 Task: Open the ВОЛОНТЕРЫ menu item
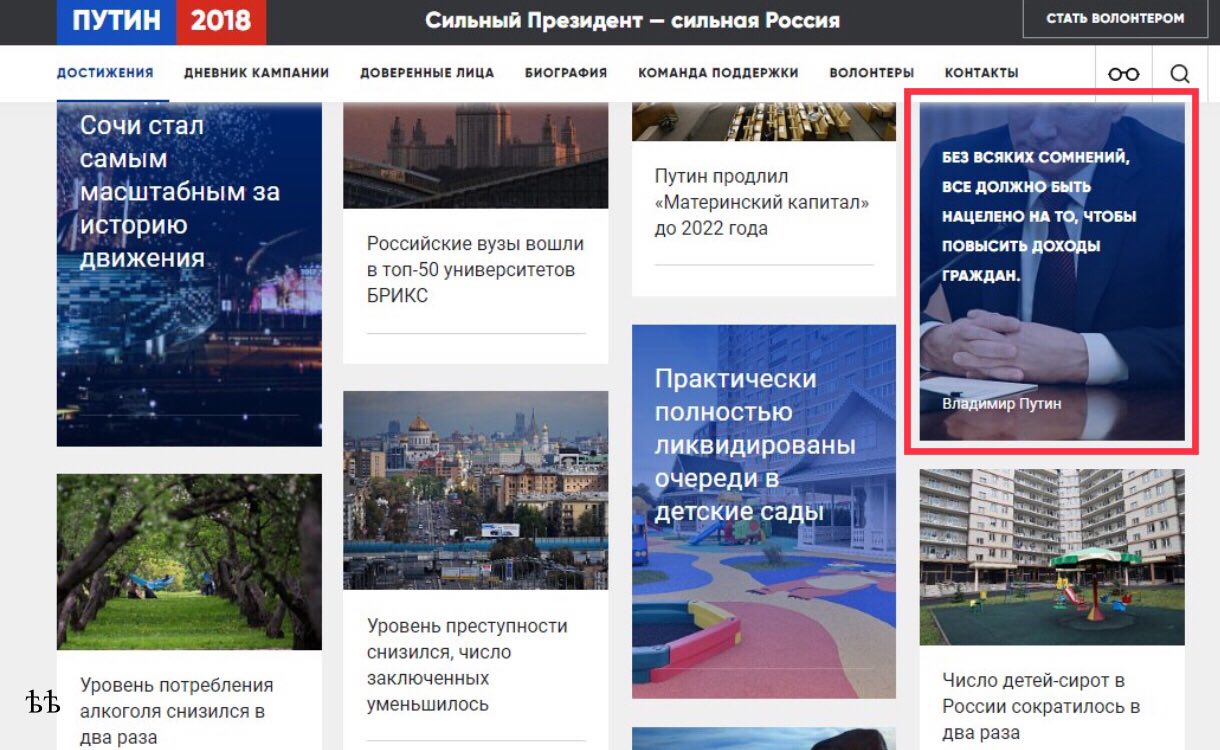[871, 73]
